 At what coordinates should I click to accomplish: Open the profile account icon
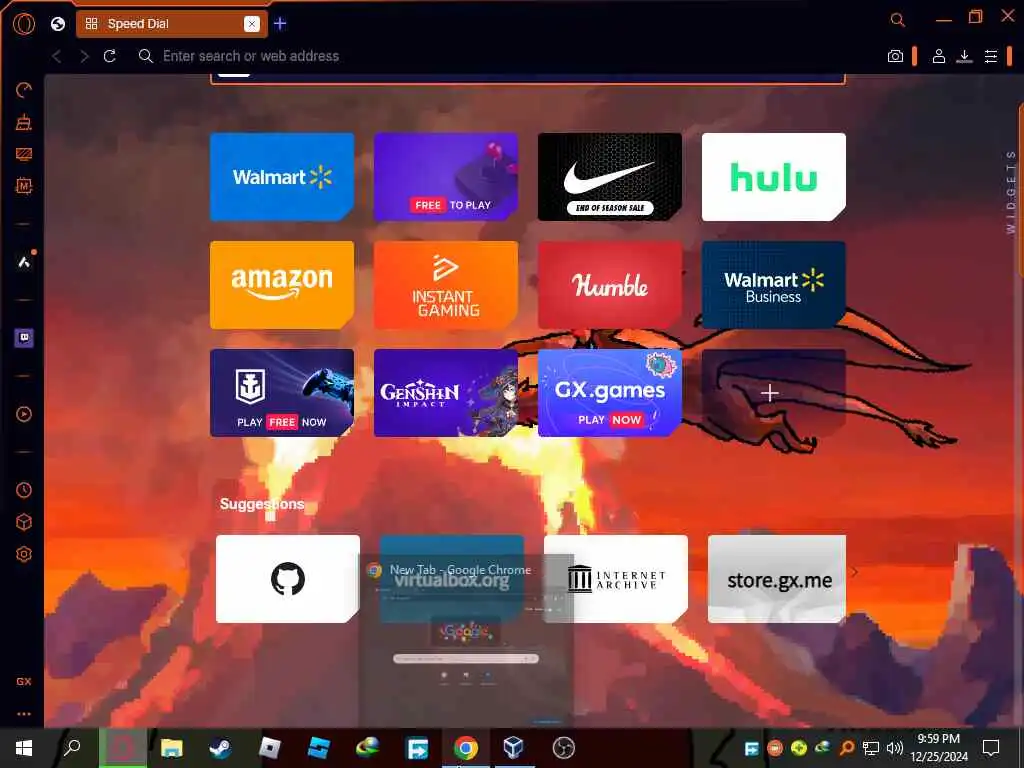[x=938, y=56]
